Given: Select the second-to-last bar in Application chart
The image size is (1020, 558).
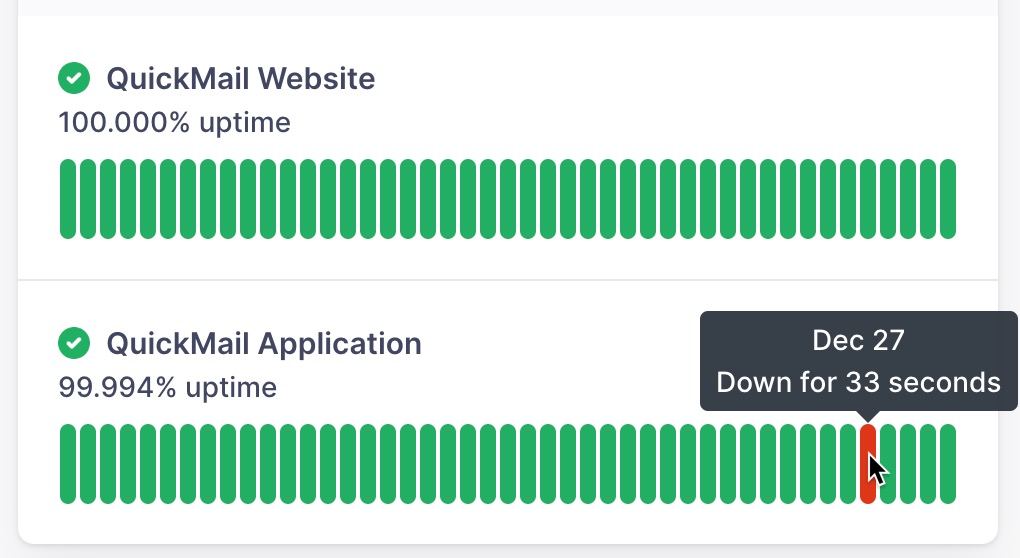Looking at the screenshot, I should pos(928,464).
